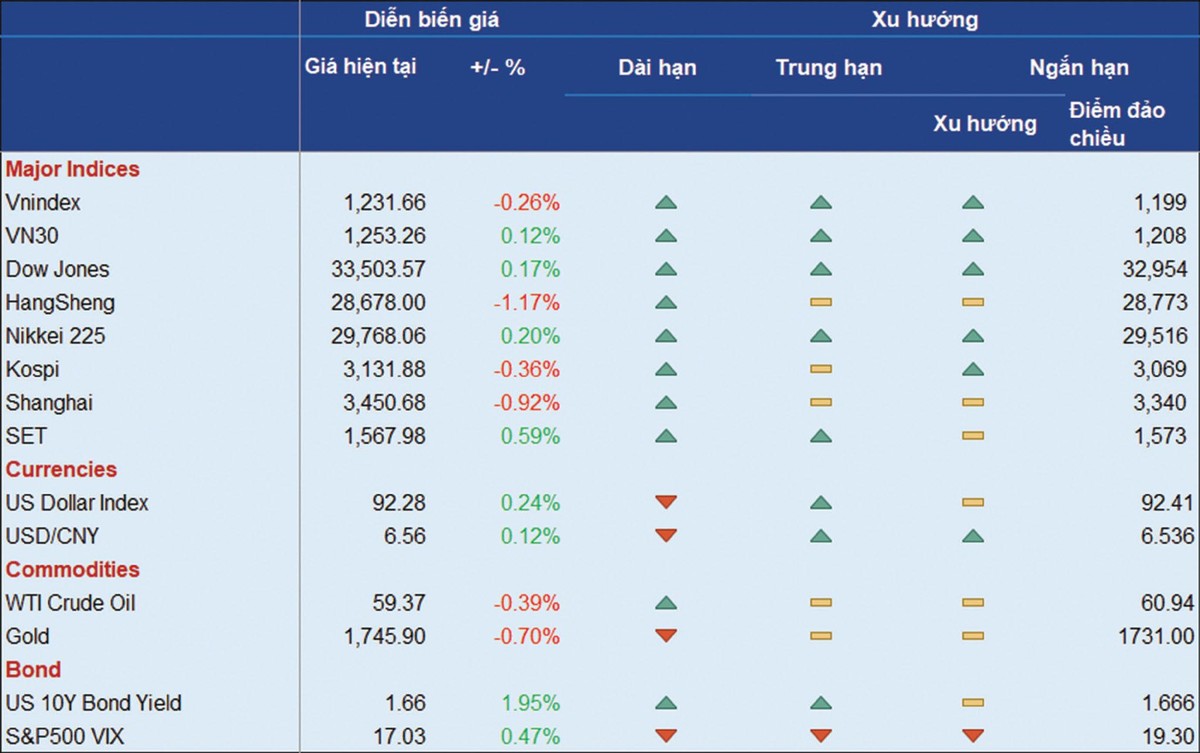Click WTI Crude Oil medium-term yellow icon
Viewport: 1200px width, 753px height.
point(821,603)
